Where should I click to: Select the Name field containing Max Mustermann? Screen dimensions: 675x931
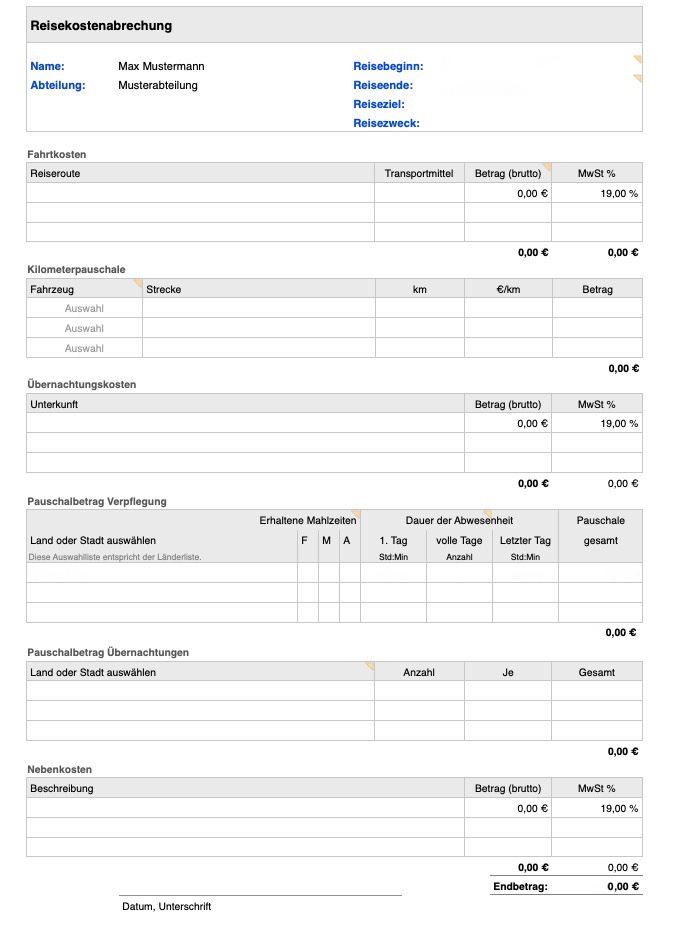coord(161,66)
